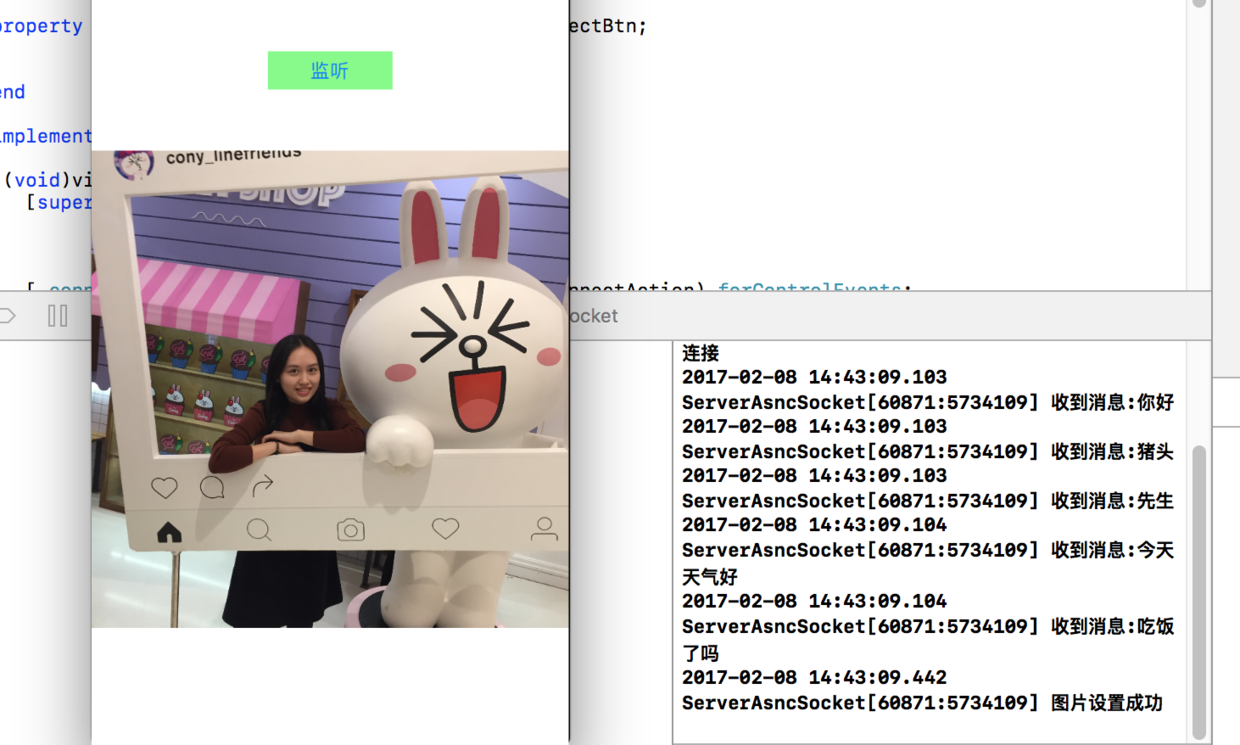1240x745 pixels.
Task: Click forControlEvents: in the code editor
Action: (x=815, y=289)
